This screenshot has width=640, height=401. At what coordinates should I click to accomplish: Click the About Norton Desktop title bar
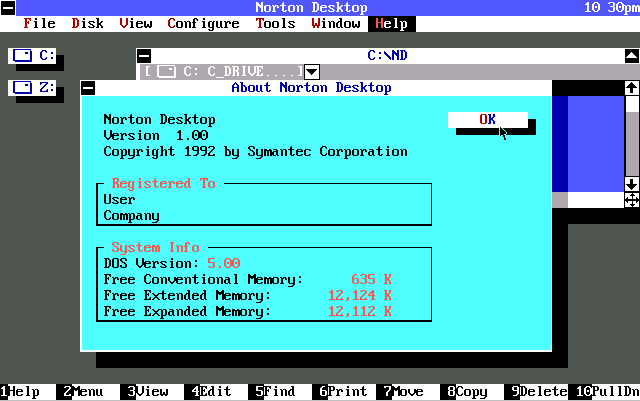(x=311, y=88)
